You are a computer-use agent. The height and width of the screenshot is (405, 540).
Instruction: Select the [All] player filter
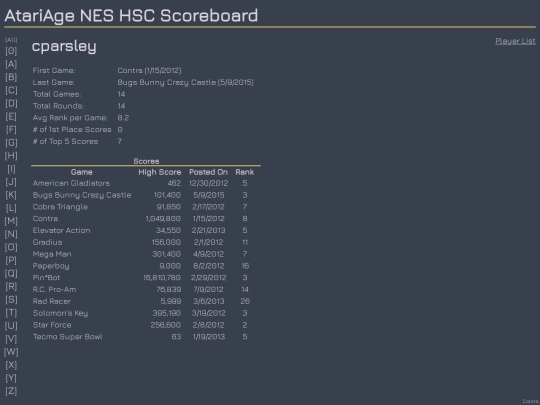click(x=11, y=40)
